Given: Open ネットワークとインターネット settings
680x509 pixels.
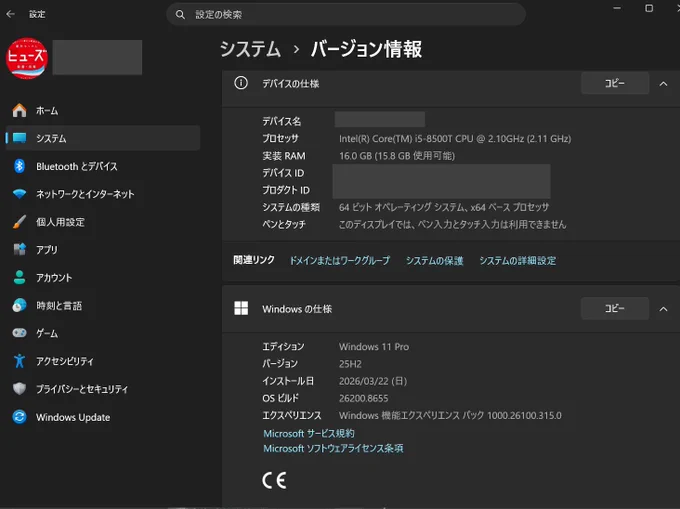Looking at the screenshot, I should [102, 194].
